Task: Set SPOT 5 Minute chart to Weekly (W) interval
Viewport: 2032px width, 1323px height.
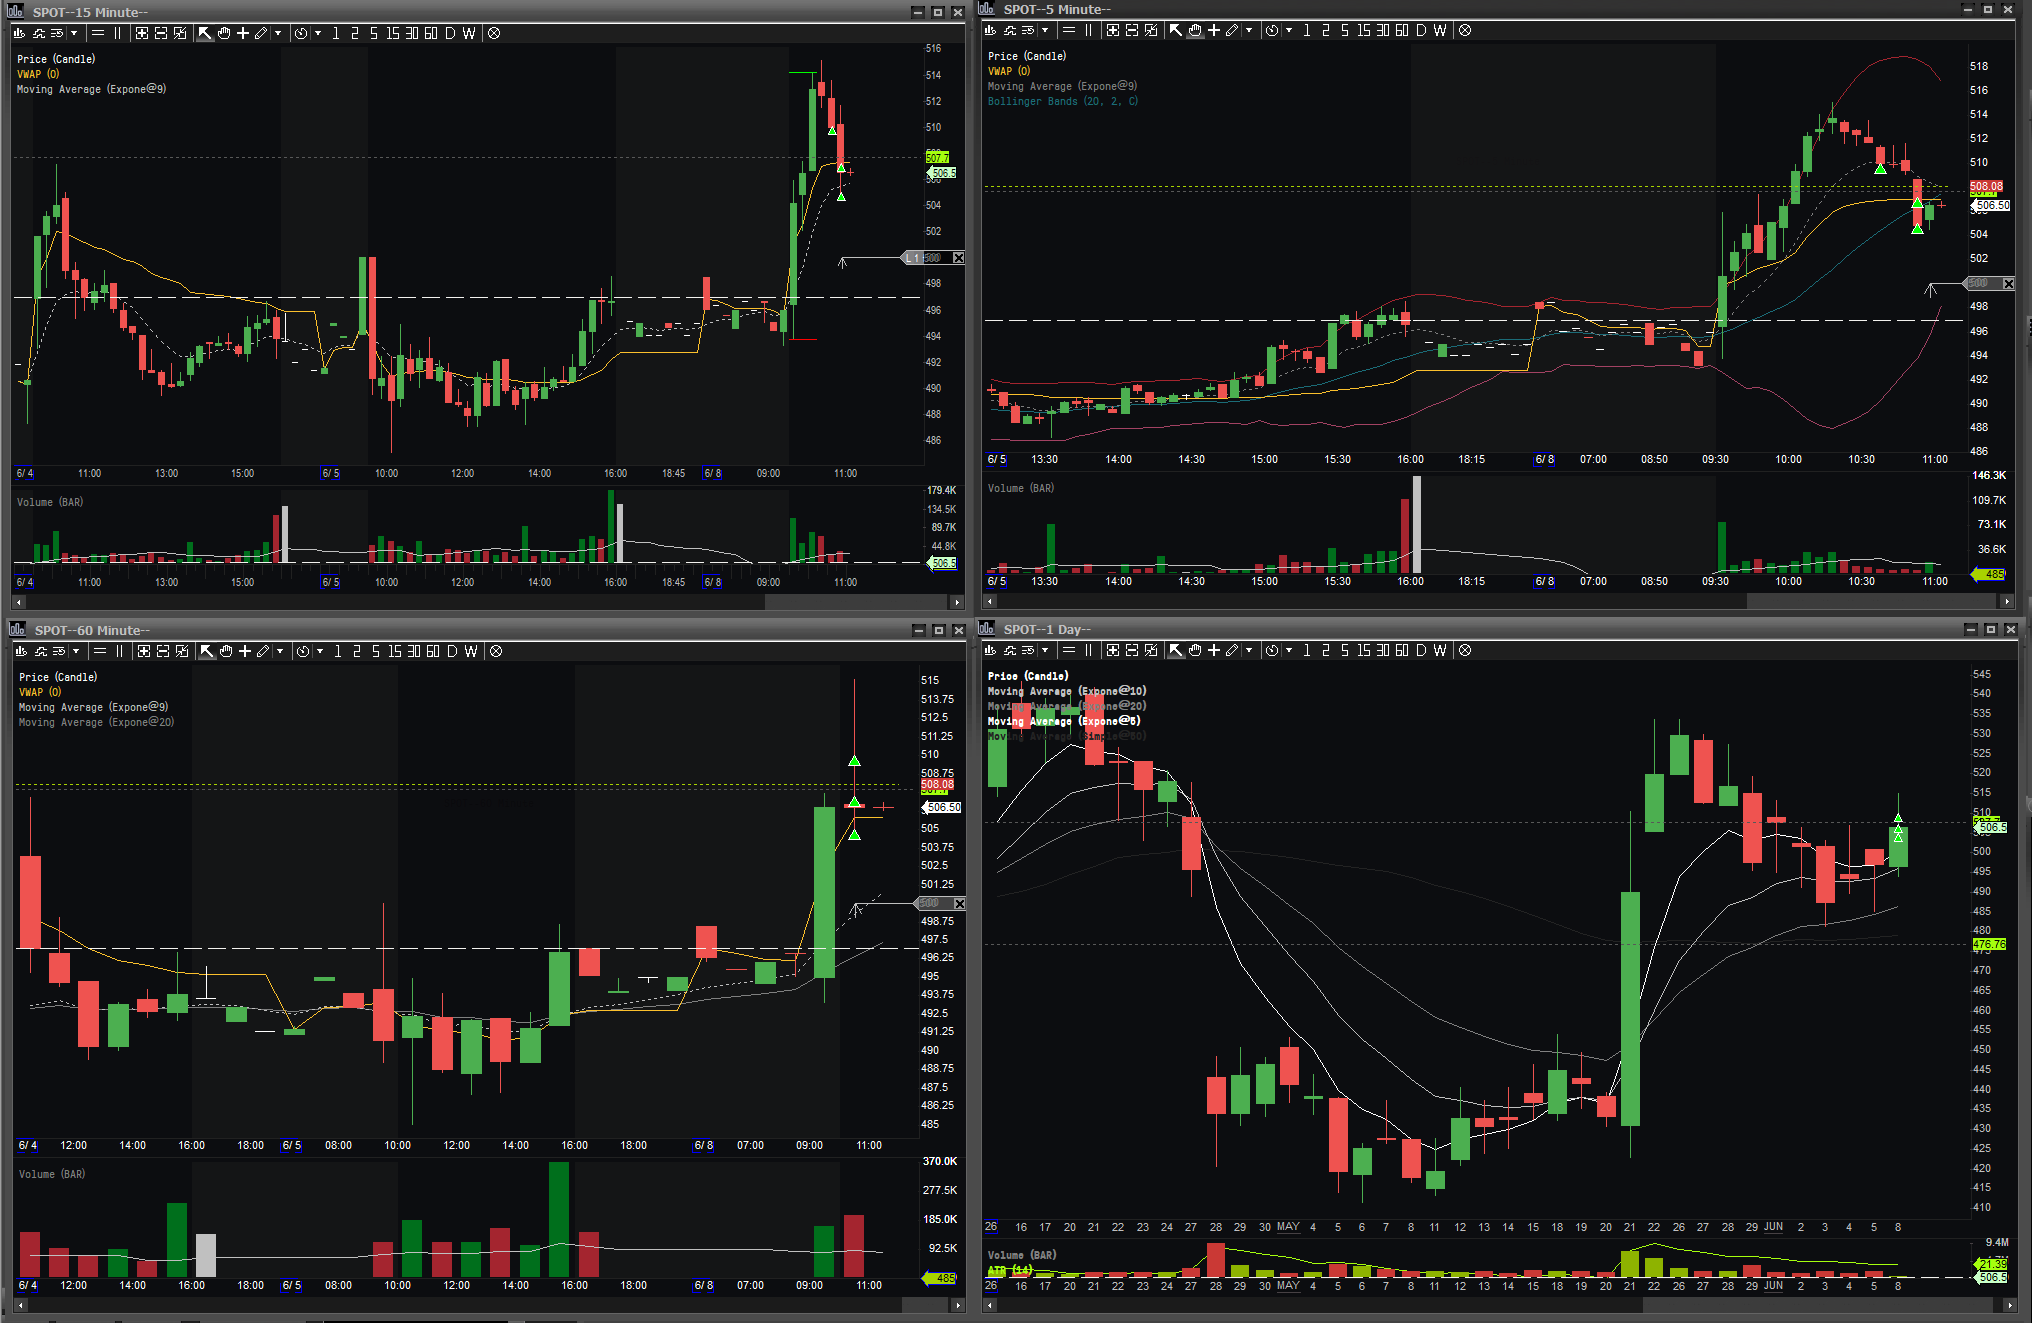Action: 1440,30
